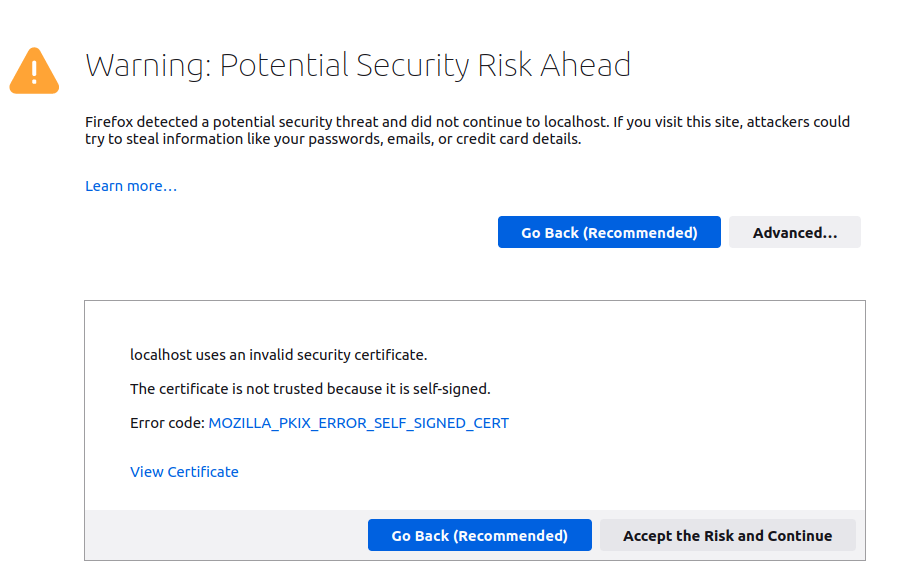Click the orange warning triangle icon
Image resolution: width=924 pixels, height=587 pixels.
coord(34,70)
